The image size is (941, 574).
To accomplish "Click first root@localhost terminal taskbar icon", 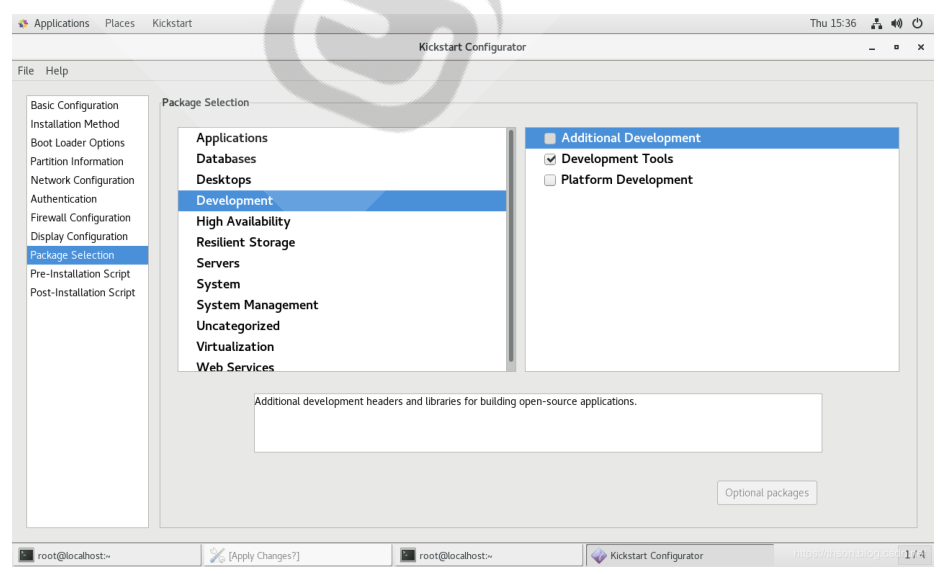I will click(x=26, y=555).
